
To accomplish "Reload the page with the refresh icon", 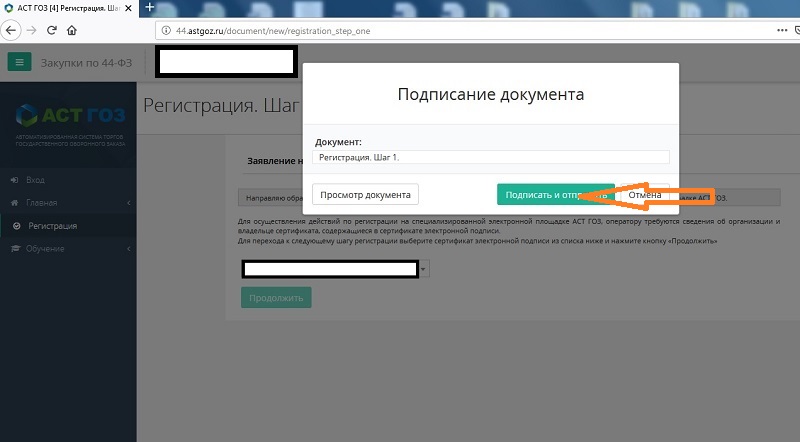I will (52, 30).
